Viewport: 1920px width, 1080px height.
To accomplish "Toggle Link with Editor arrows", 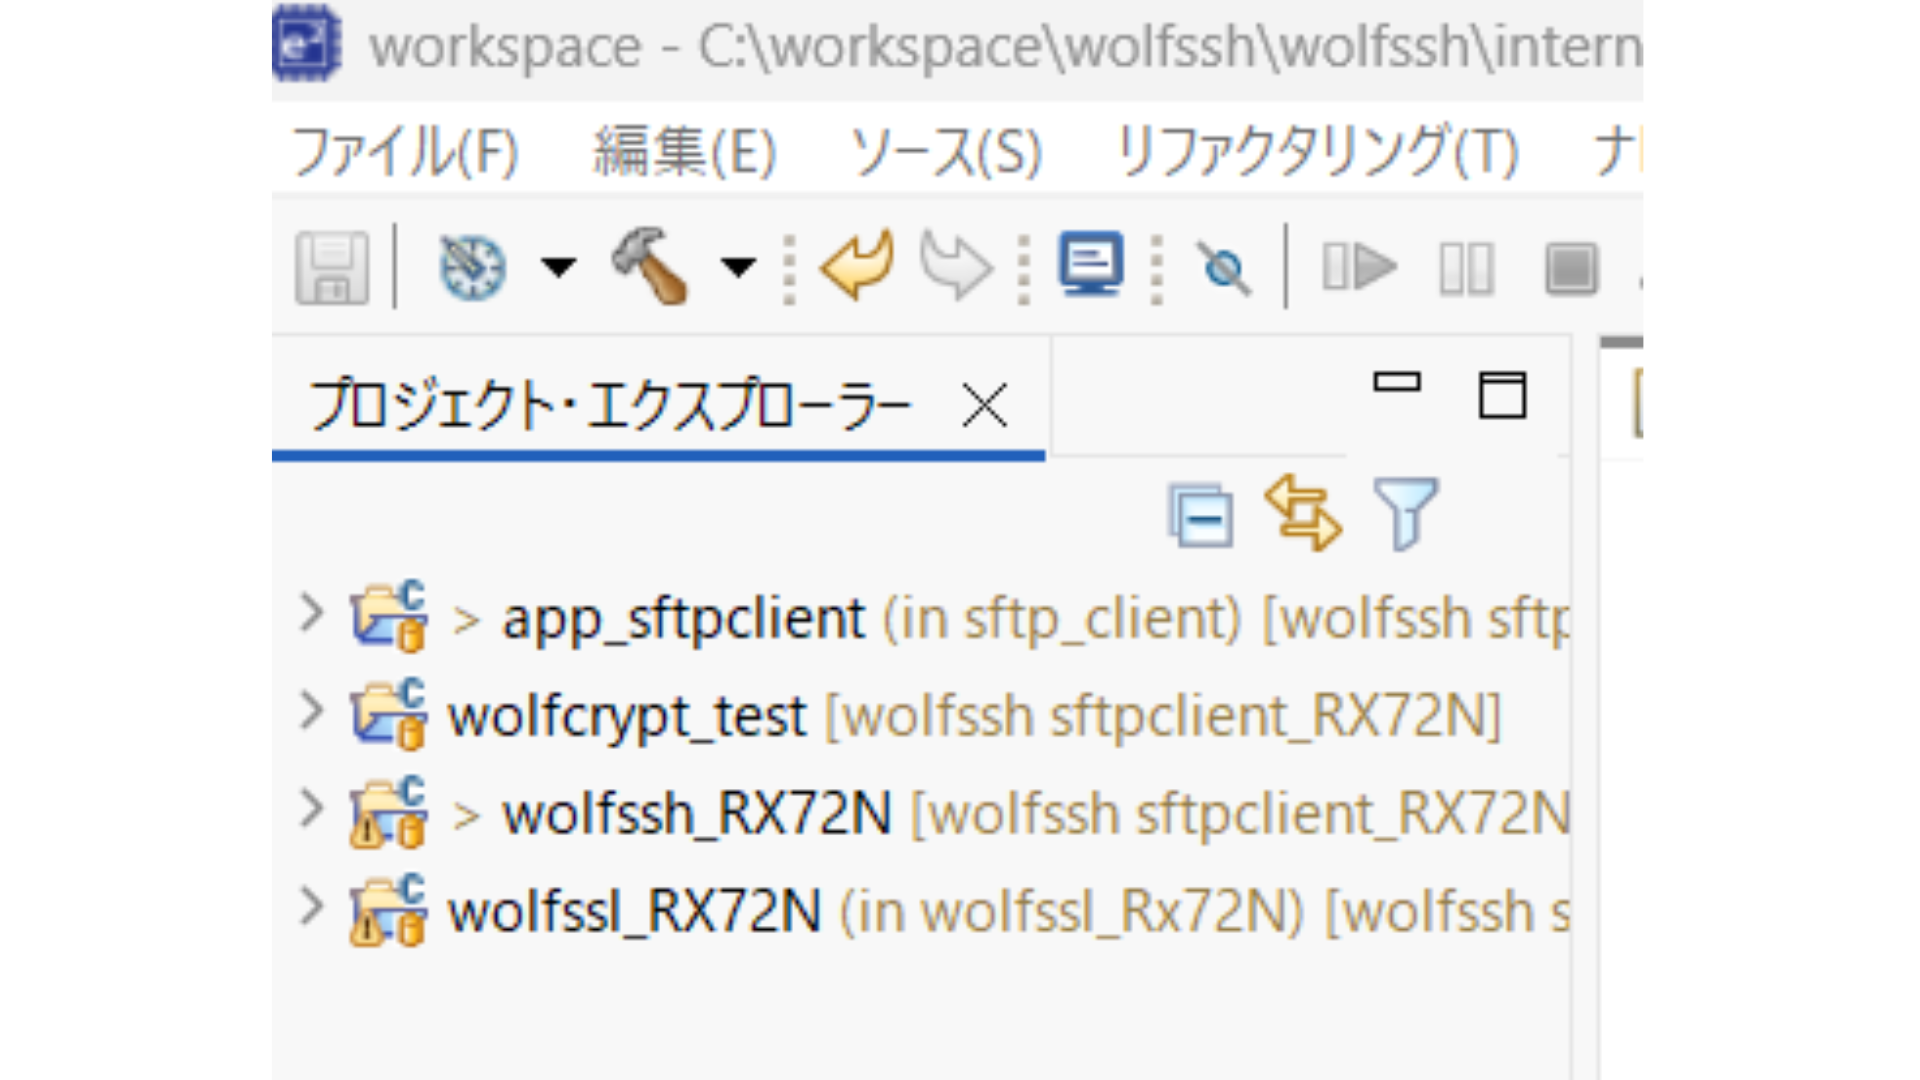I will pyautogui.click(x=1303, y=513).
